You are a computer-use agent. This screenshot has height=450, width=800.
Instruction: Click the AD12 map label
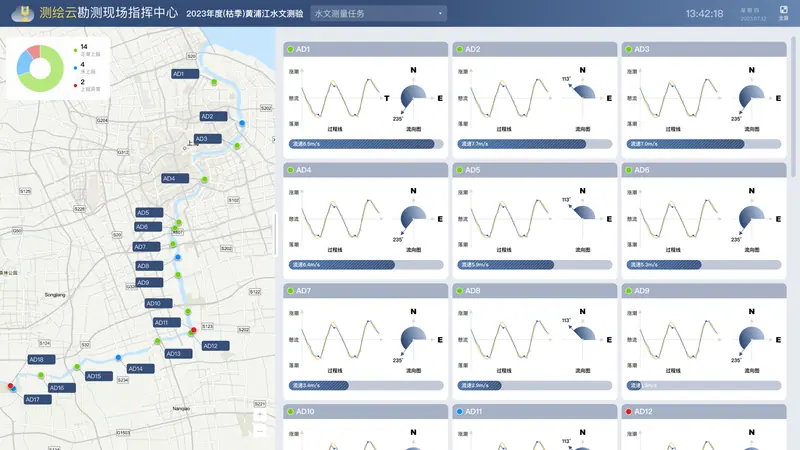click(x=215, y=346)
